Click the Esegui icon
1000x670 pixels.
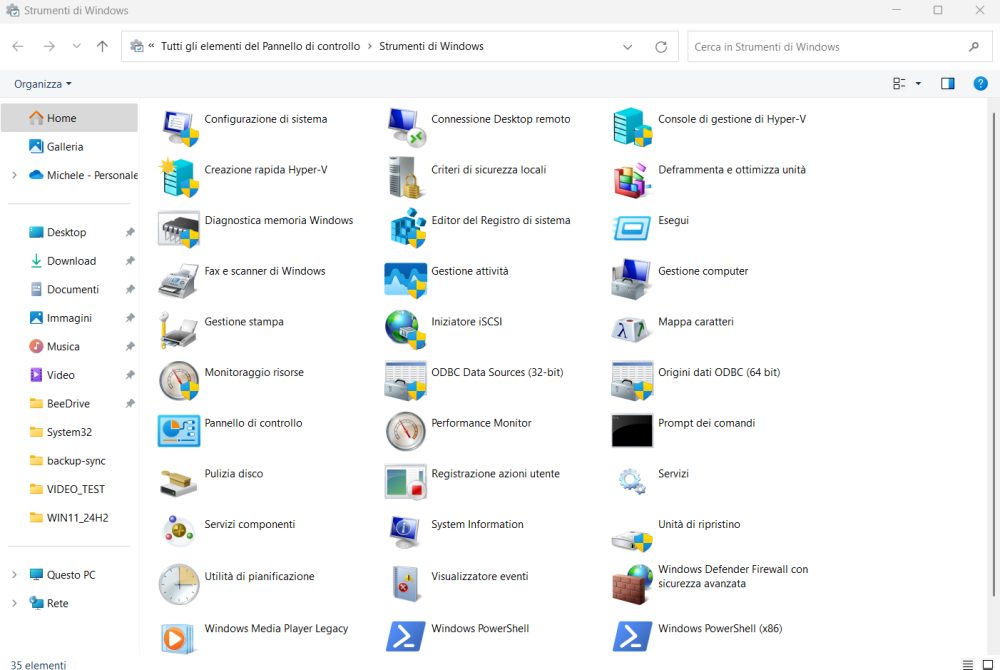[633, 229]
